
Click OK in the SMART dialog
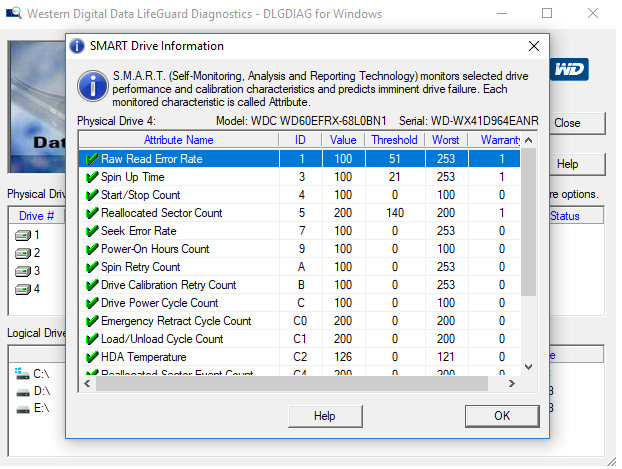pyautogui.click(x=502, y=416)
